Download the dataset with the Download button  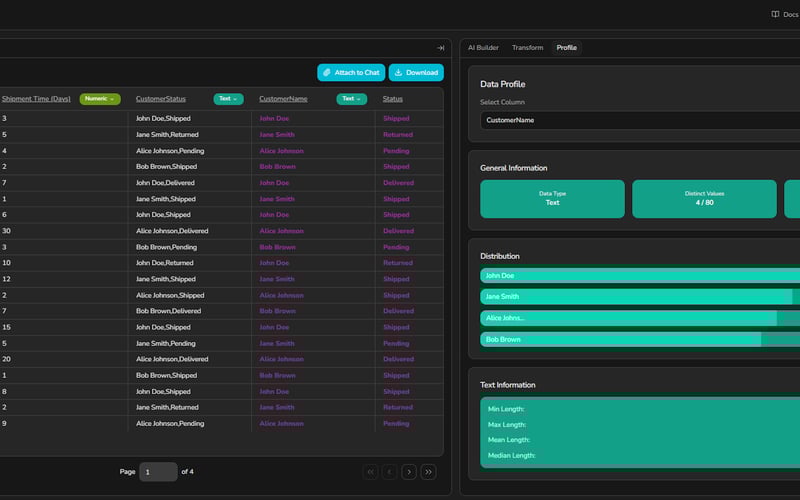point(416,72)
